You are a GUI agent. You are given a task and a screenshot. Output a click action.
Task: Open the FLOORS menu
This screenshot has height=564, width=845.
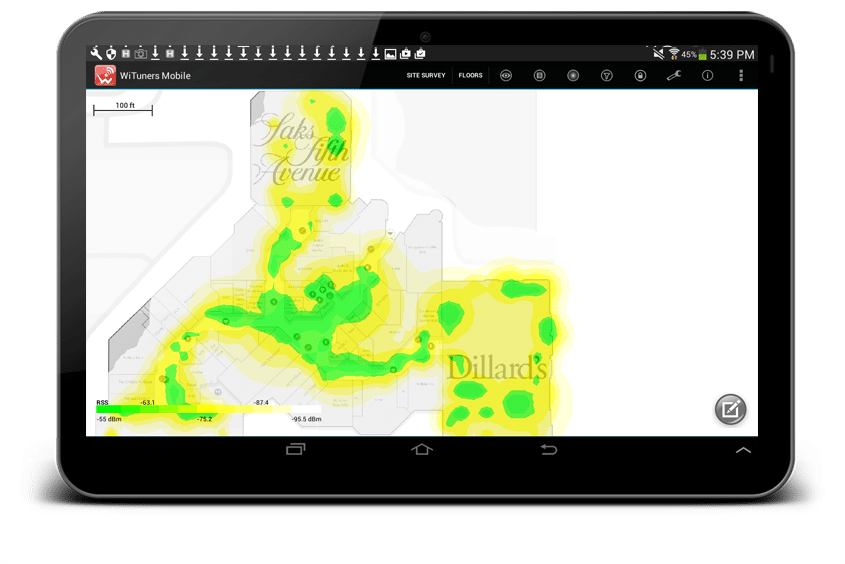(x=470, y=75)
